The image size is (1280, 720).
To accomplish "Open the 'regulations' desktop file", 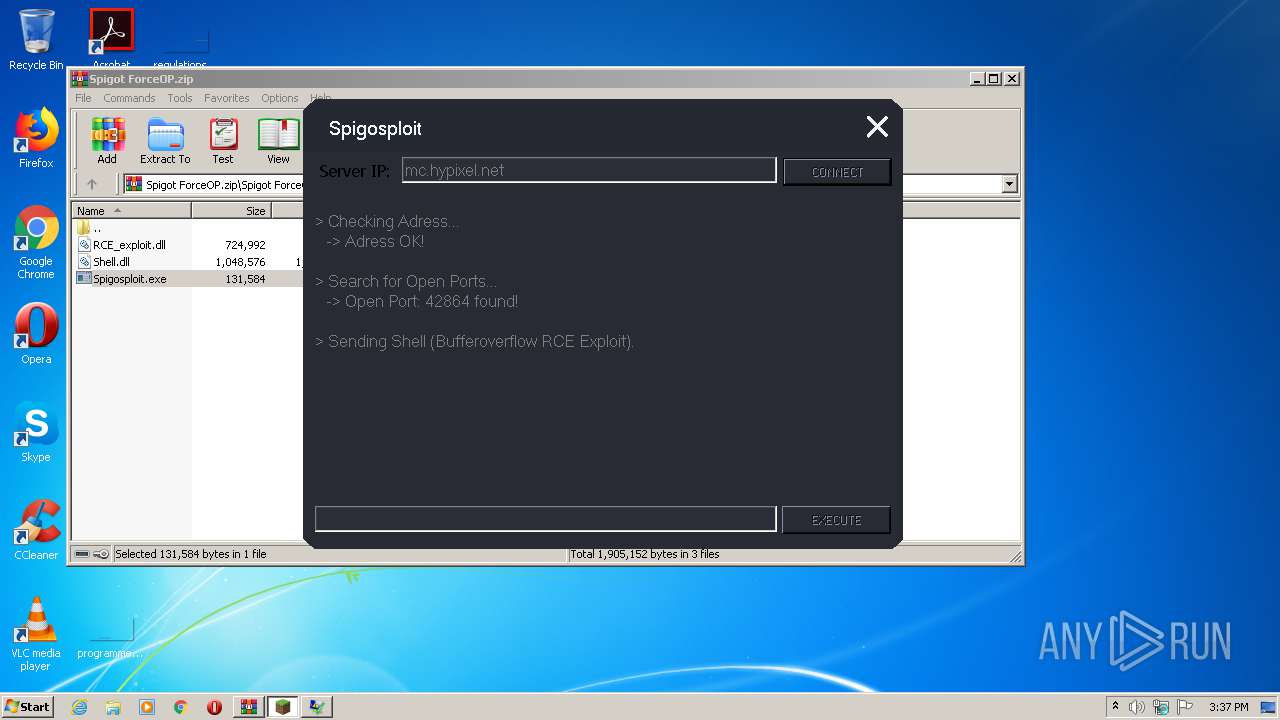I will coord(180,46).
